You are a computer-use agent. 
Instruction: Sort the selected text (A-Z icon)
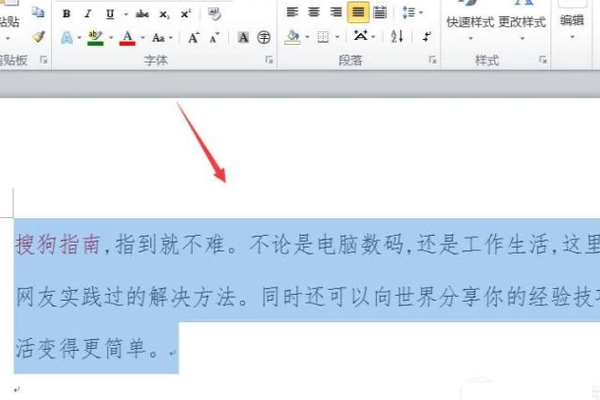coord(397,36)
